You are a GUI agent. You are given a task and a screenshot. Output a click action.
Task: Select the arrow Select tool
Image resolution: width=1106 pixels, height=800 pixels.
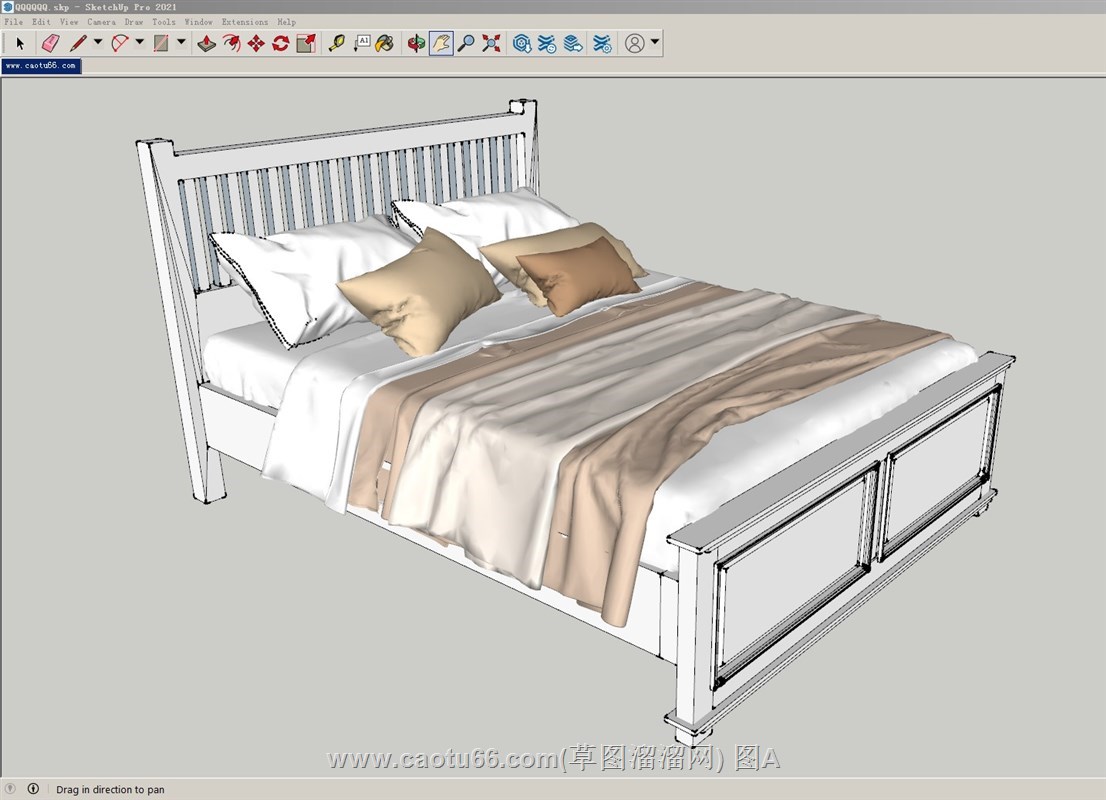click(20, 43)
